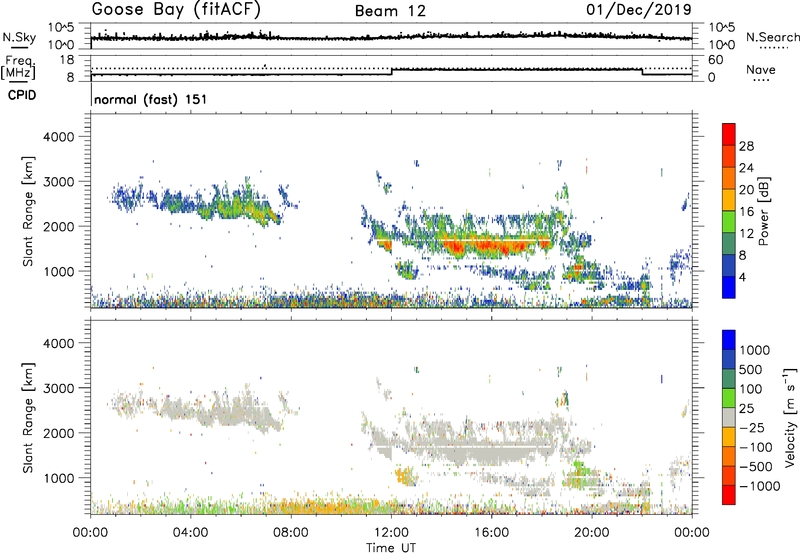This screenshot has height=554, width=800.
Task: Click the "12:00" time tick label
Action: (x=391, y=533)
